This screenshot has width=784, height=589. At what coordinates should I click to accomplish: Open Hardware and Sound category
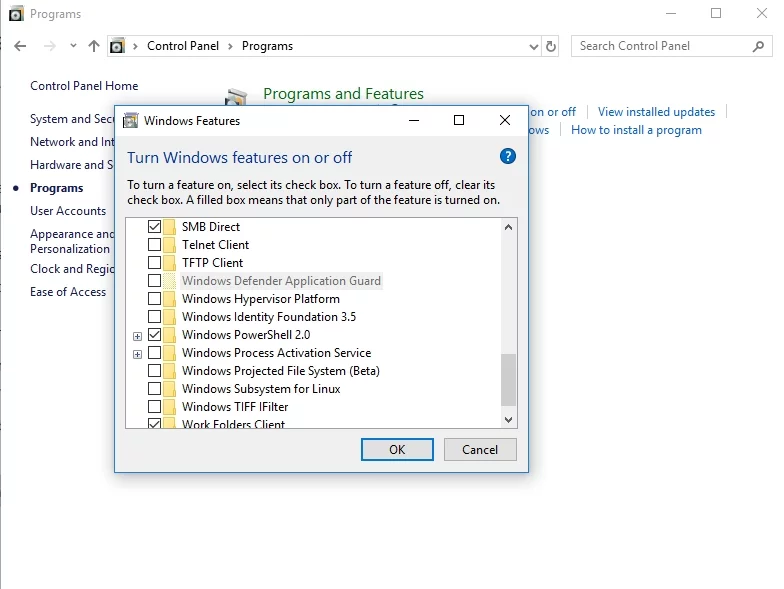pos(72,165)
